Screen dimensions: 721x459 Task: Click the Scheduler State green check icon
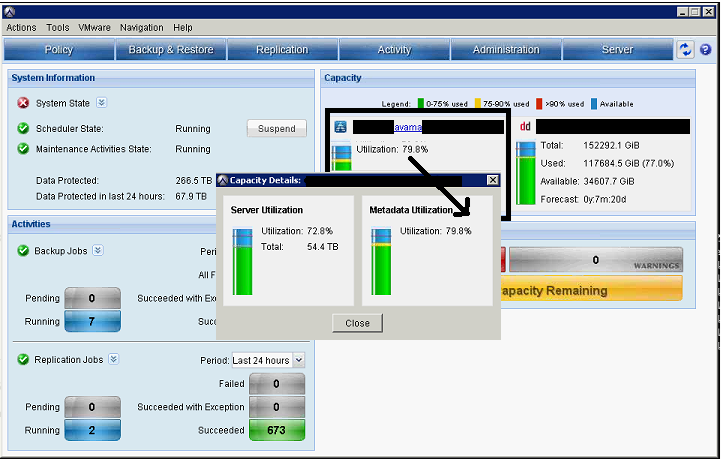point(23,129)
